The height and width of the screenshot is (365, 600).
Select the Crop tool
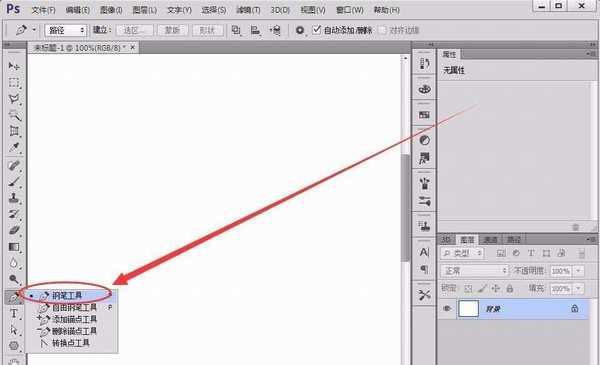(14, 131)
